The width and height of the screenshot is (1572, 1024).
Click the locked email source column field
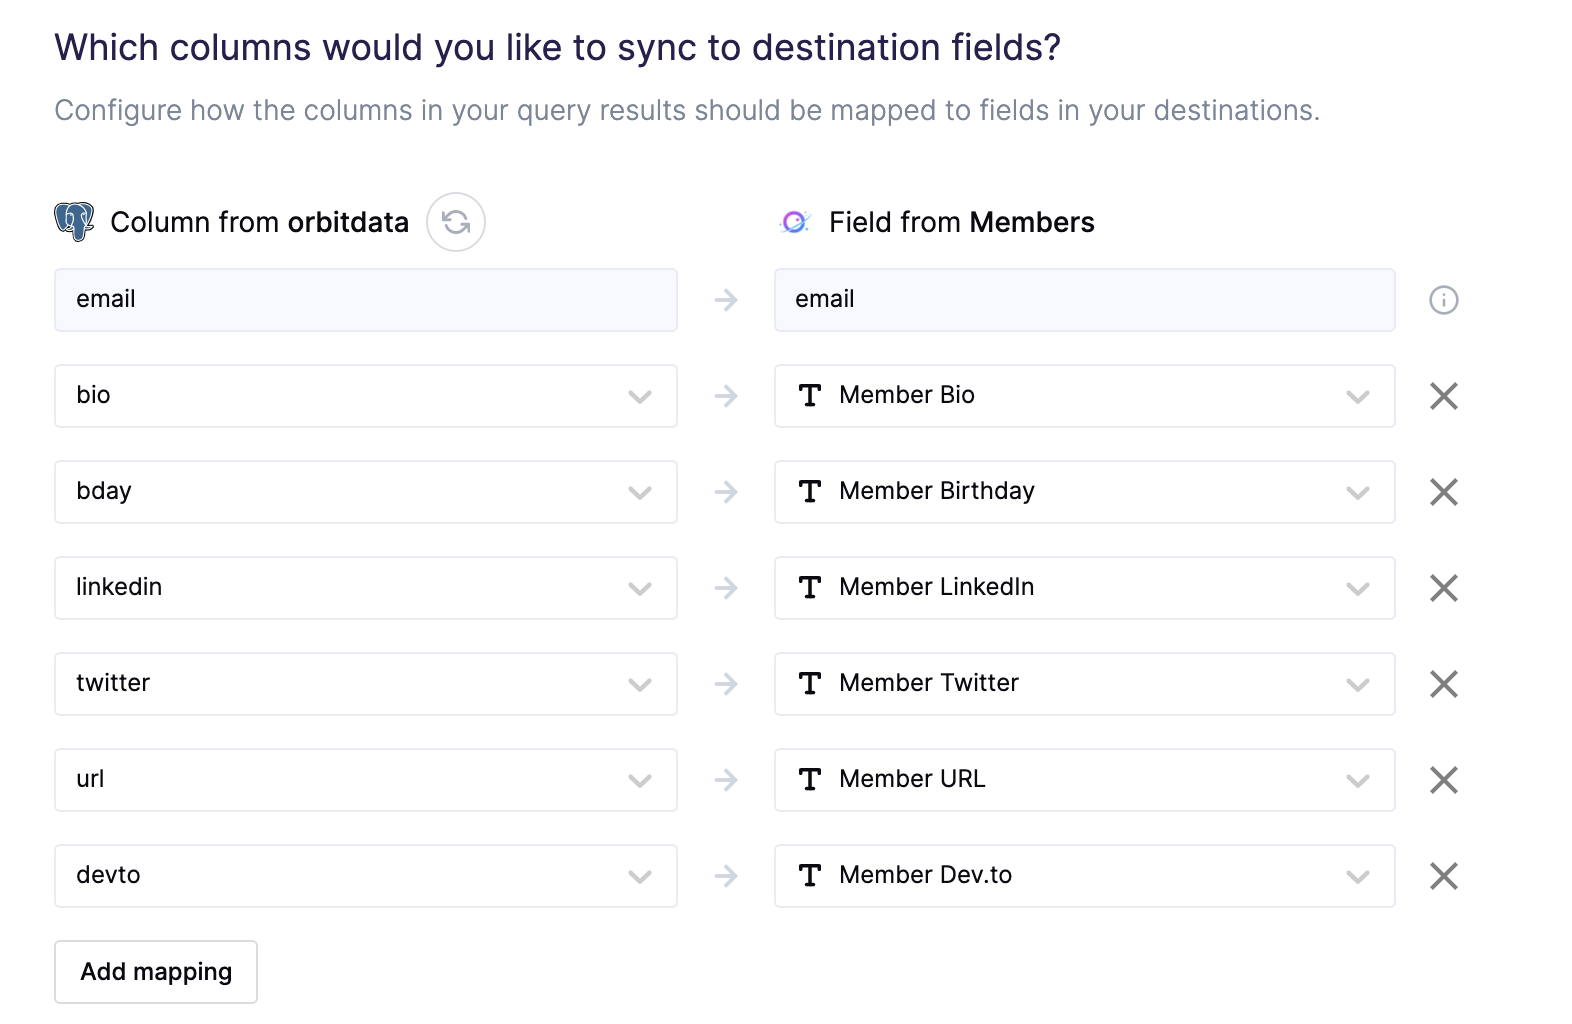pos(366,300)
